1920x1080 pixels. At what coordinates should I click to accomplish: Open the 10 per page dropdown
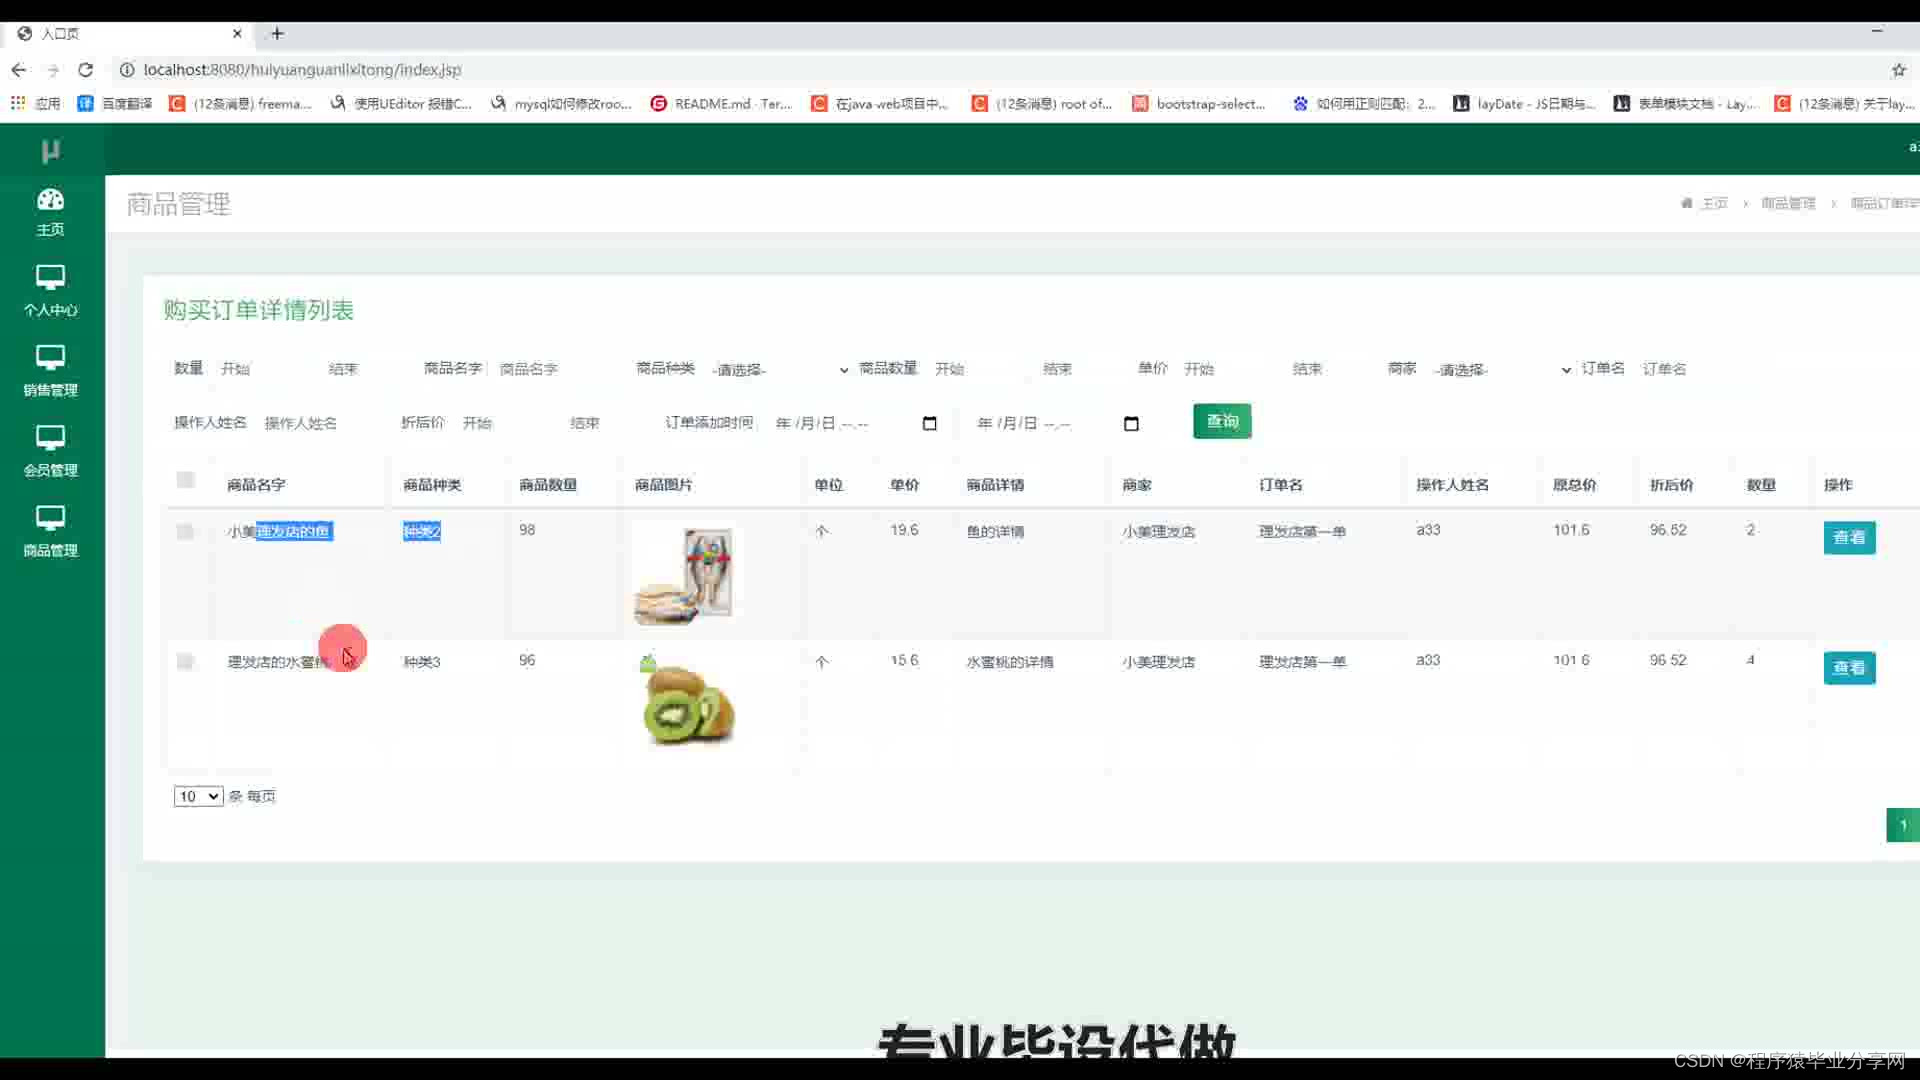(198, 796)
